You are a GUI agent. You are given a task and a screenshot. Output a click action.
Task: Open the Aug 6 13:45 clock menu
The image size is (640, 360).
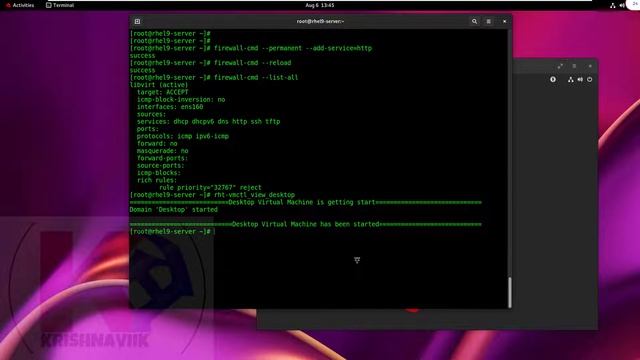point(320,5)
